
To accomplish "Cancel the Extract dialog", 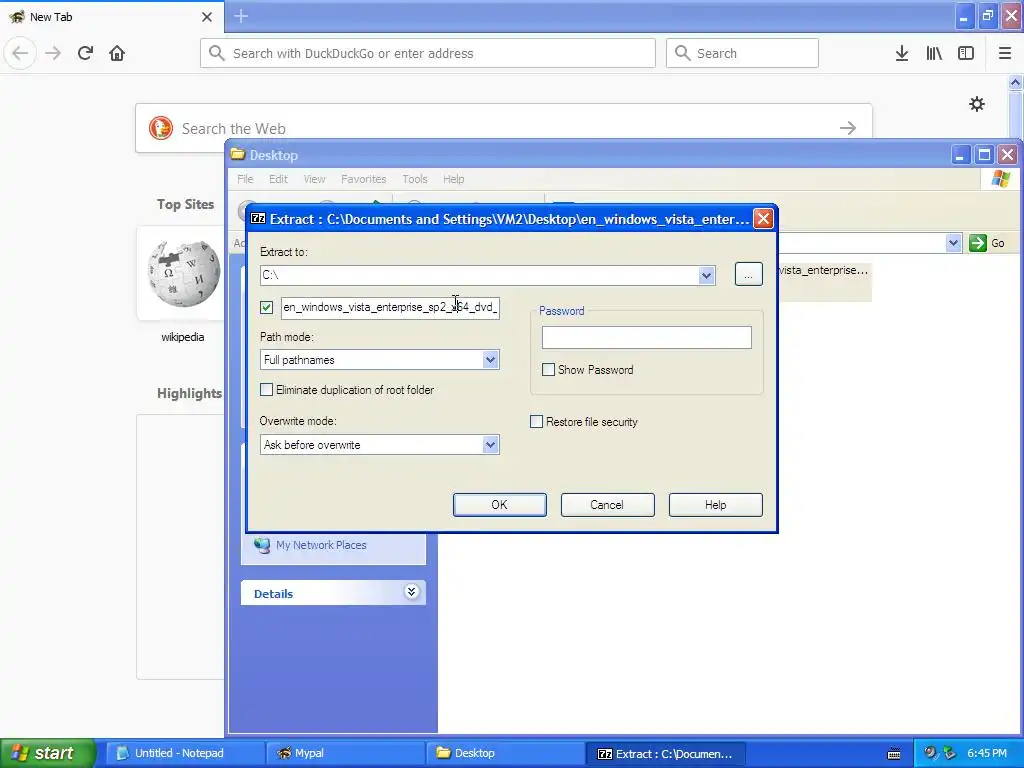I will click(x=607, y=505).
